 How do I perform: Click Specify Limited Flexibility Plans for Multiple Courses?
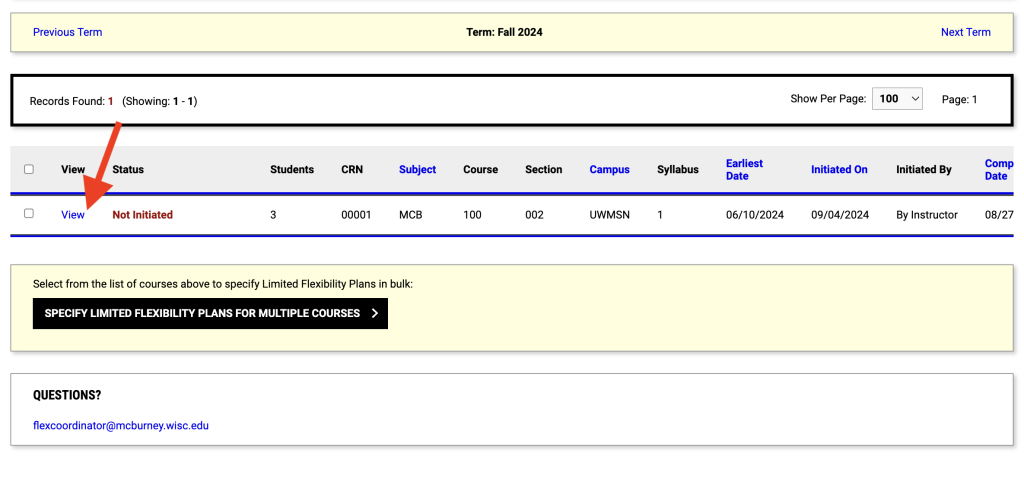(210, 313)
